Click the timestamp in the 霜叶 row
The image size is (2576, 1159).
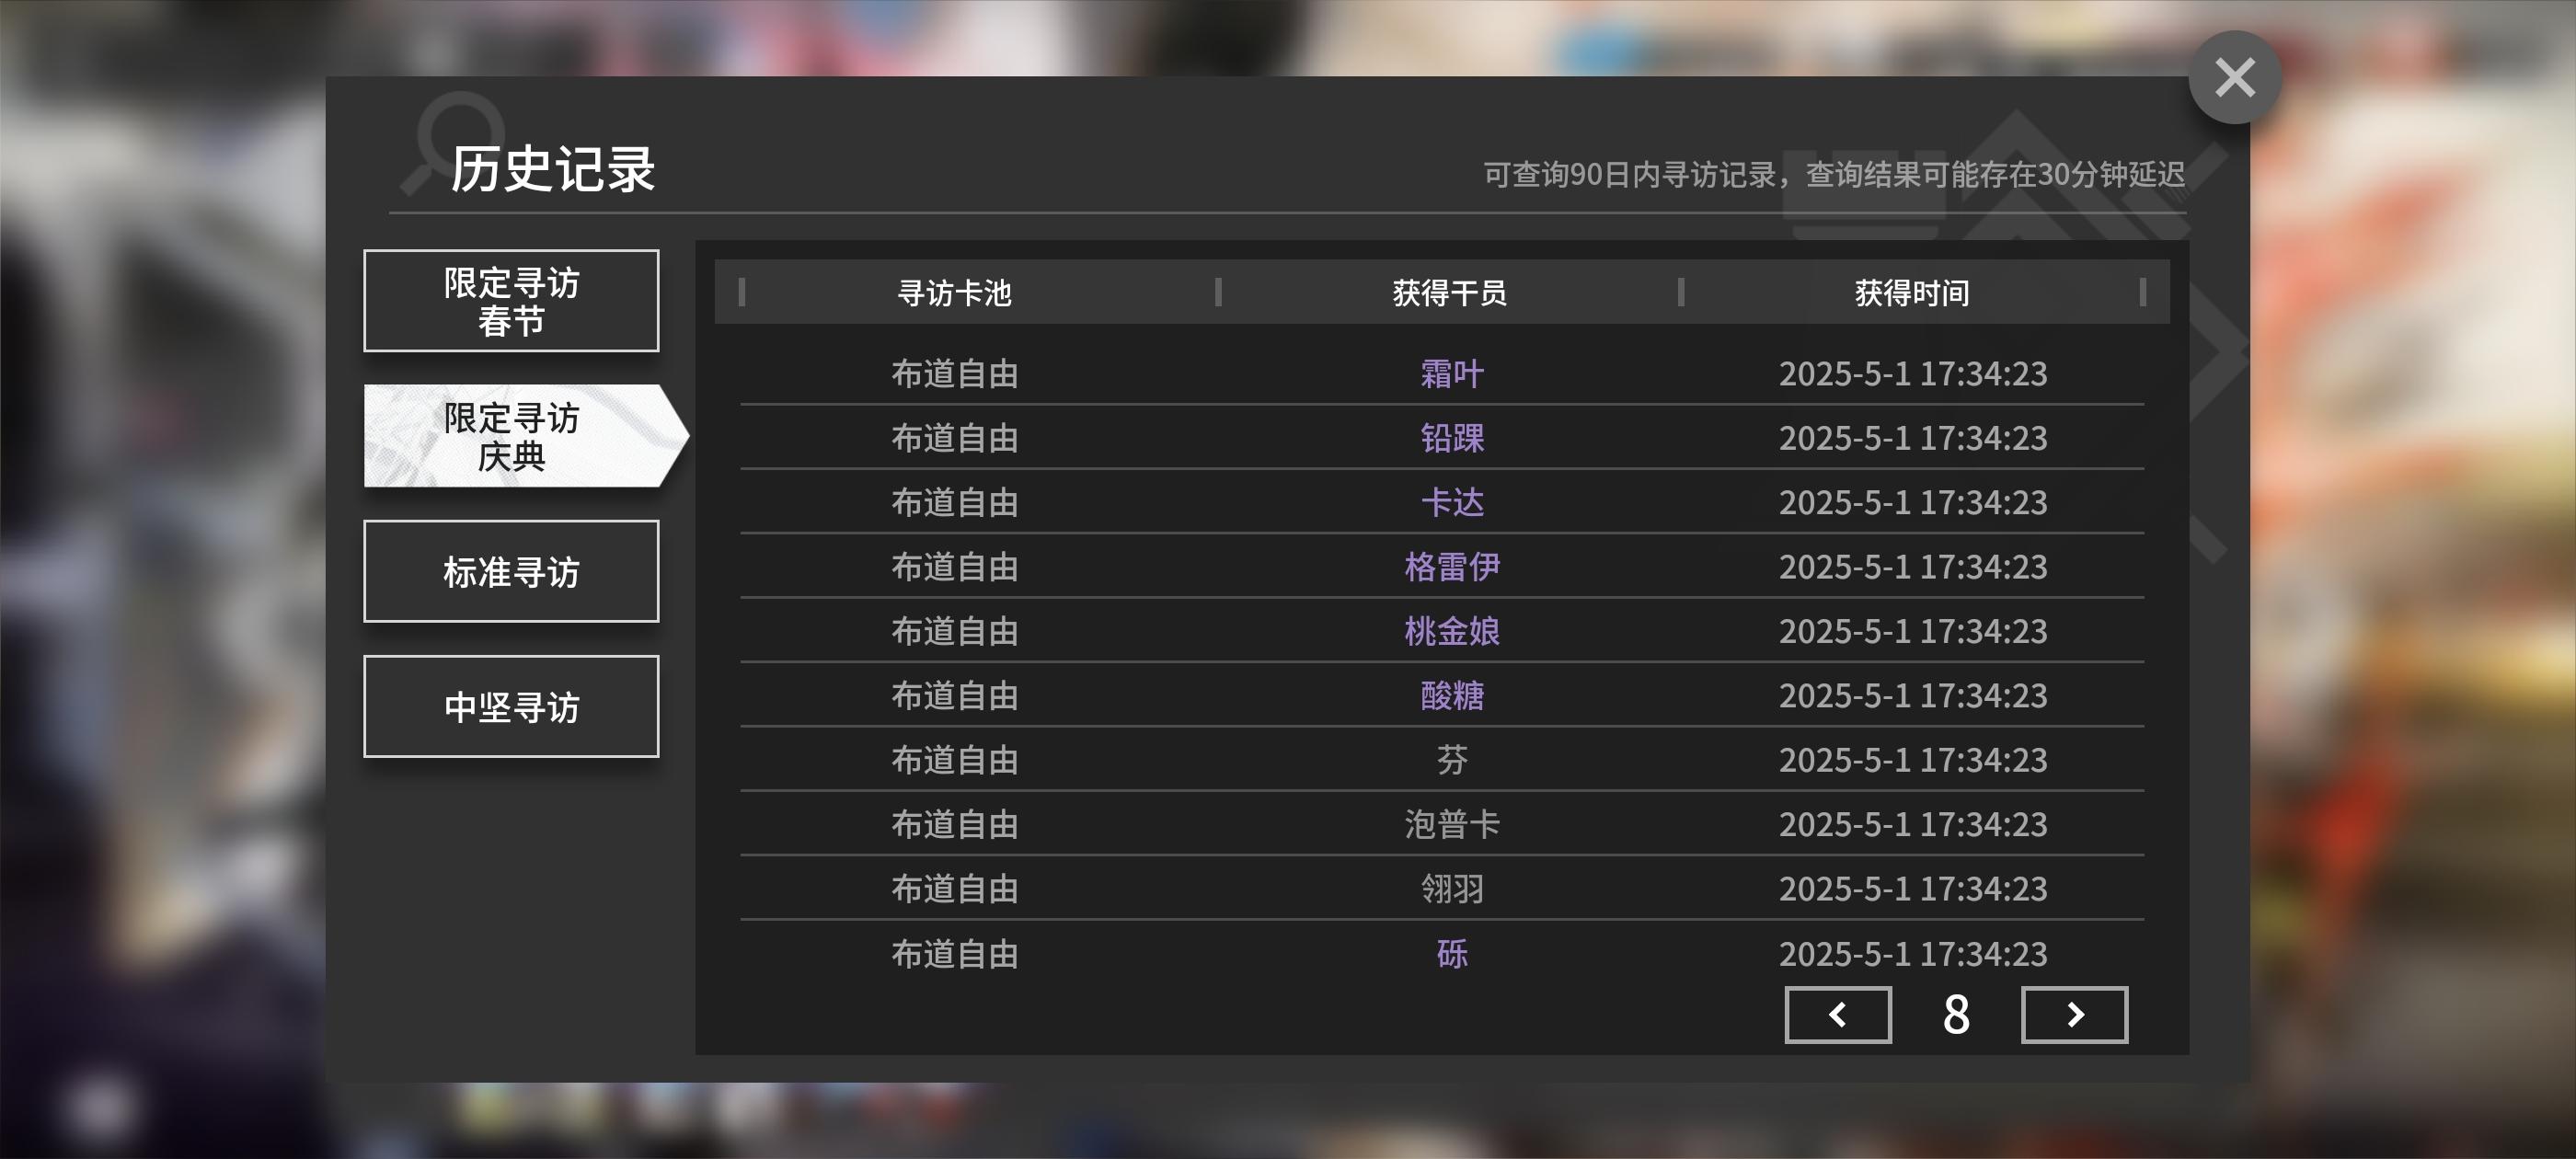coord(1912,374)
